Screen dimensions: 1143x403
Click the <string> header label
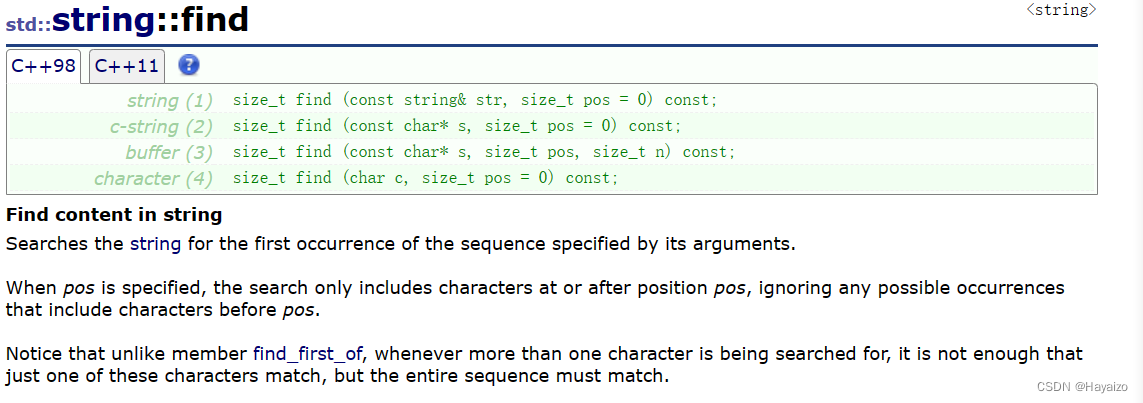[x=1061, y=9]
